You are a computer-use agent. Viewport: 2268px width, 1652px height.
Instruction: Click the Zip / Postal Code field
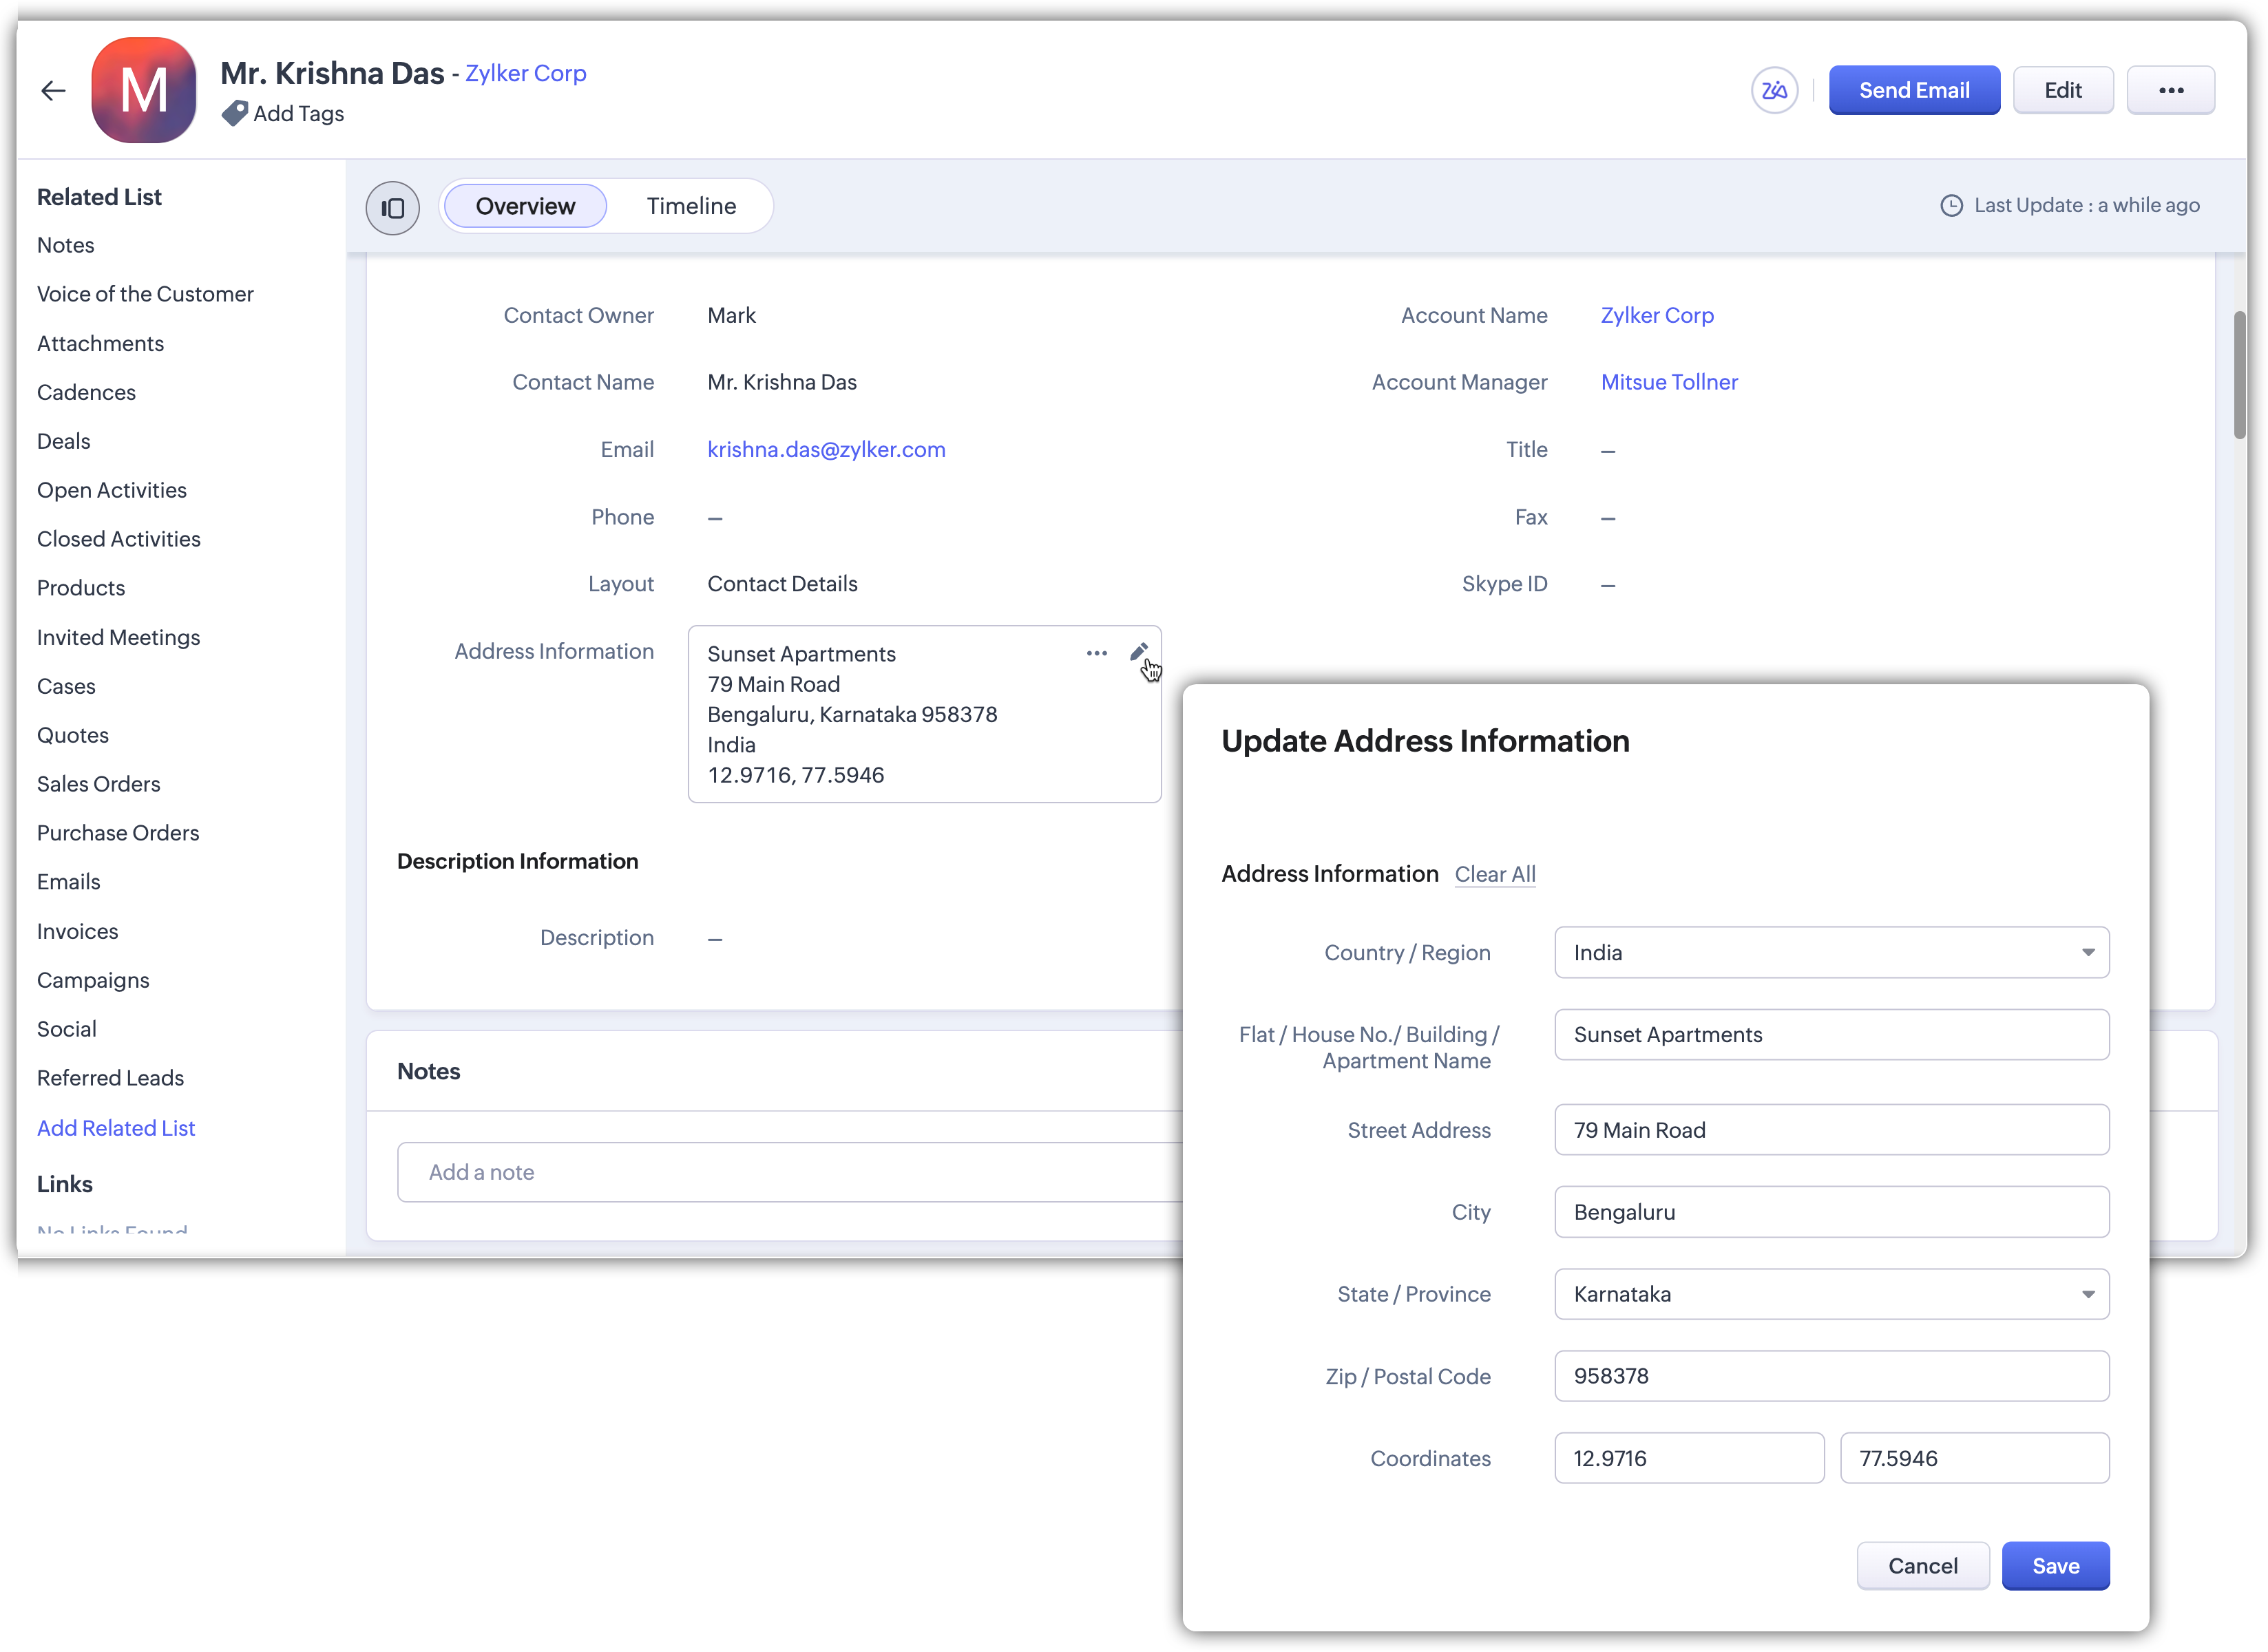1831,1376
